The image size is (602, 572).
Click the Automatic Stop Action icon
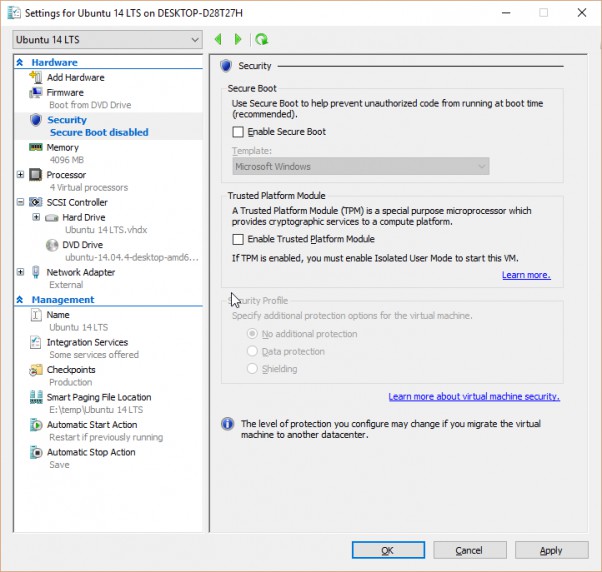36,452
